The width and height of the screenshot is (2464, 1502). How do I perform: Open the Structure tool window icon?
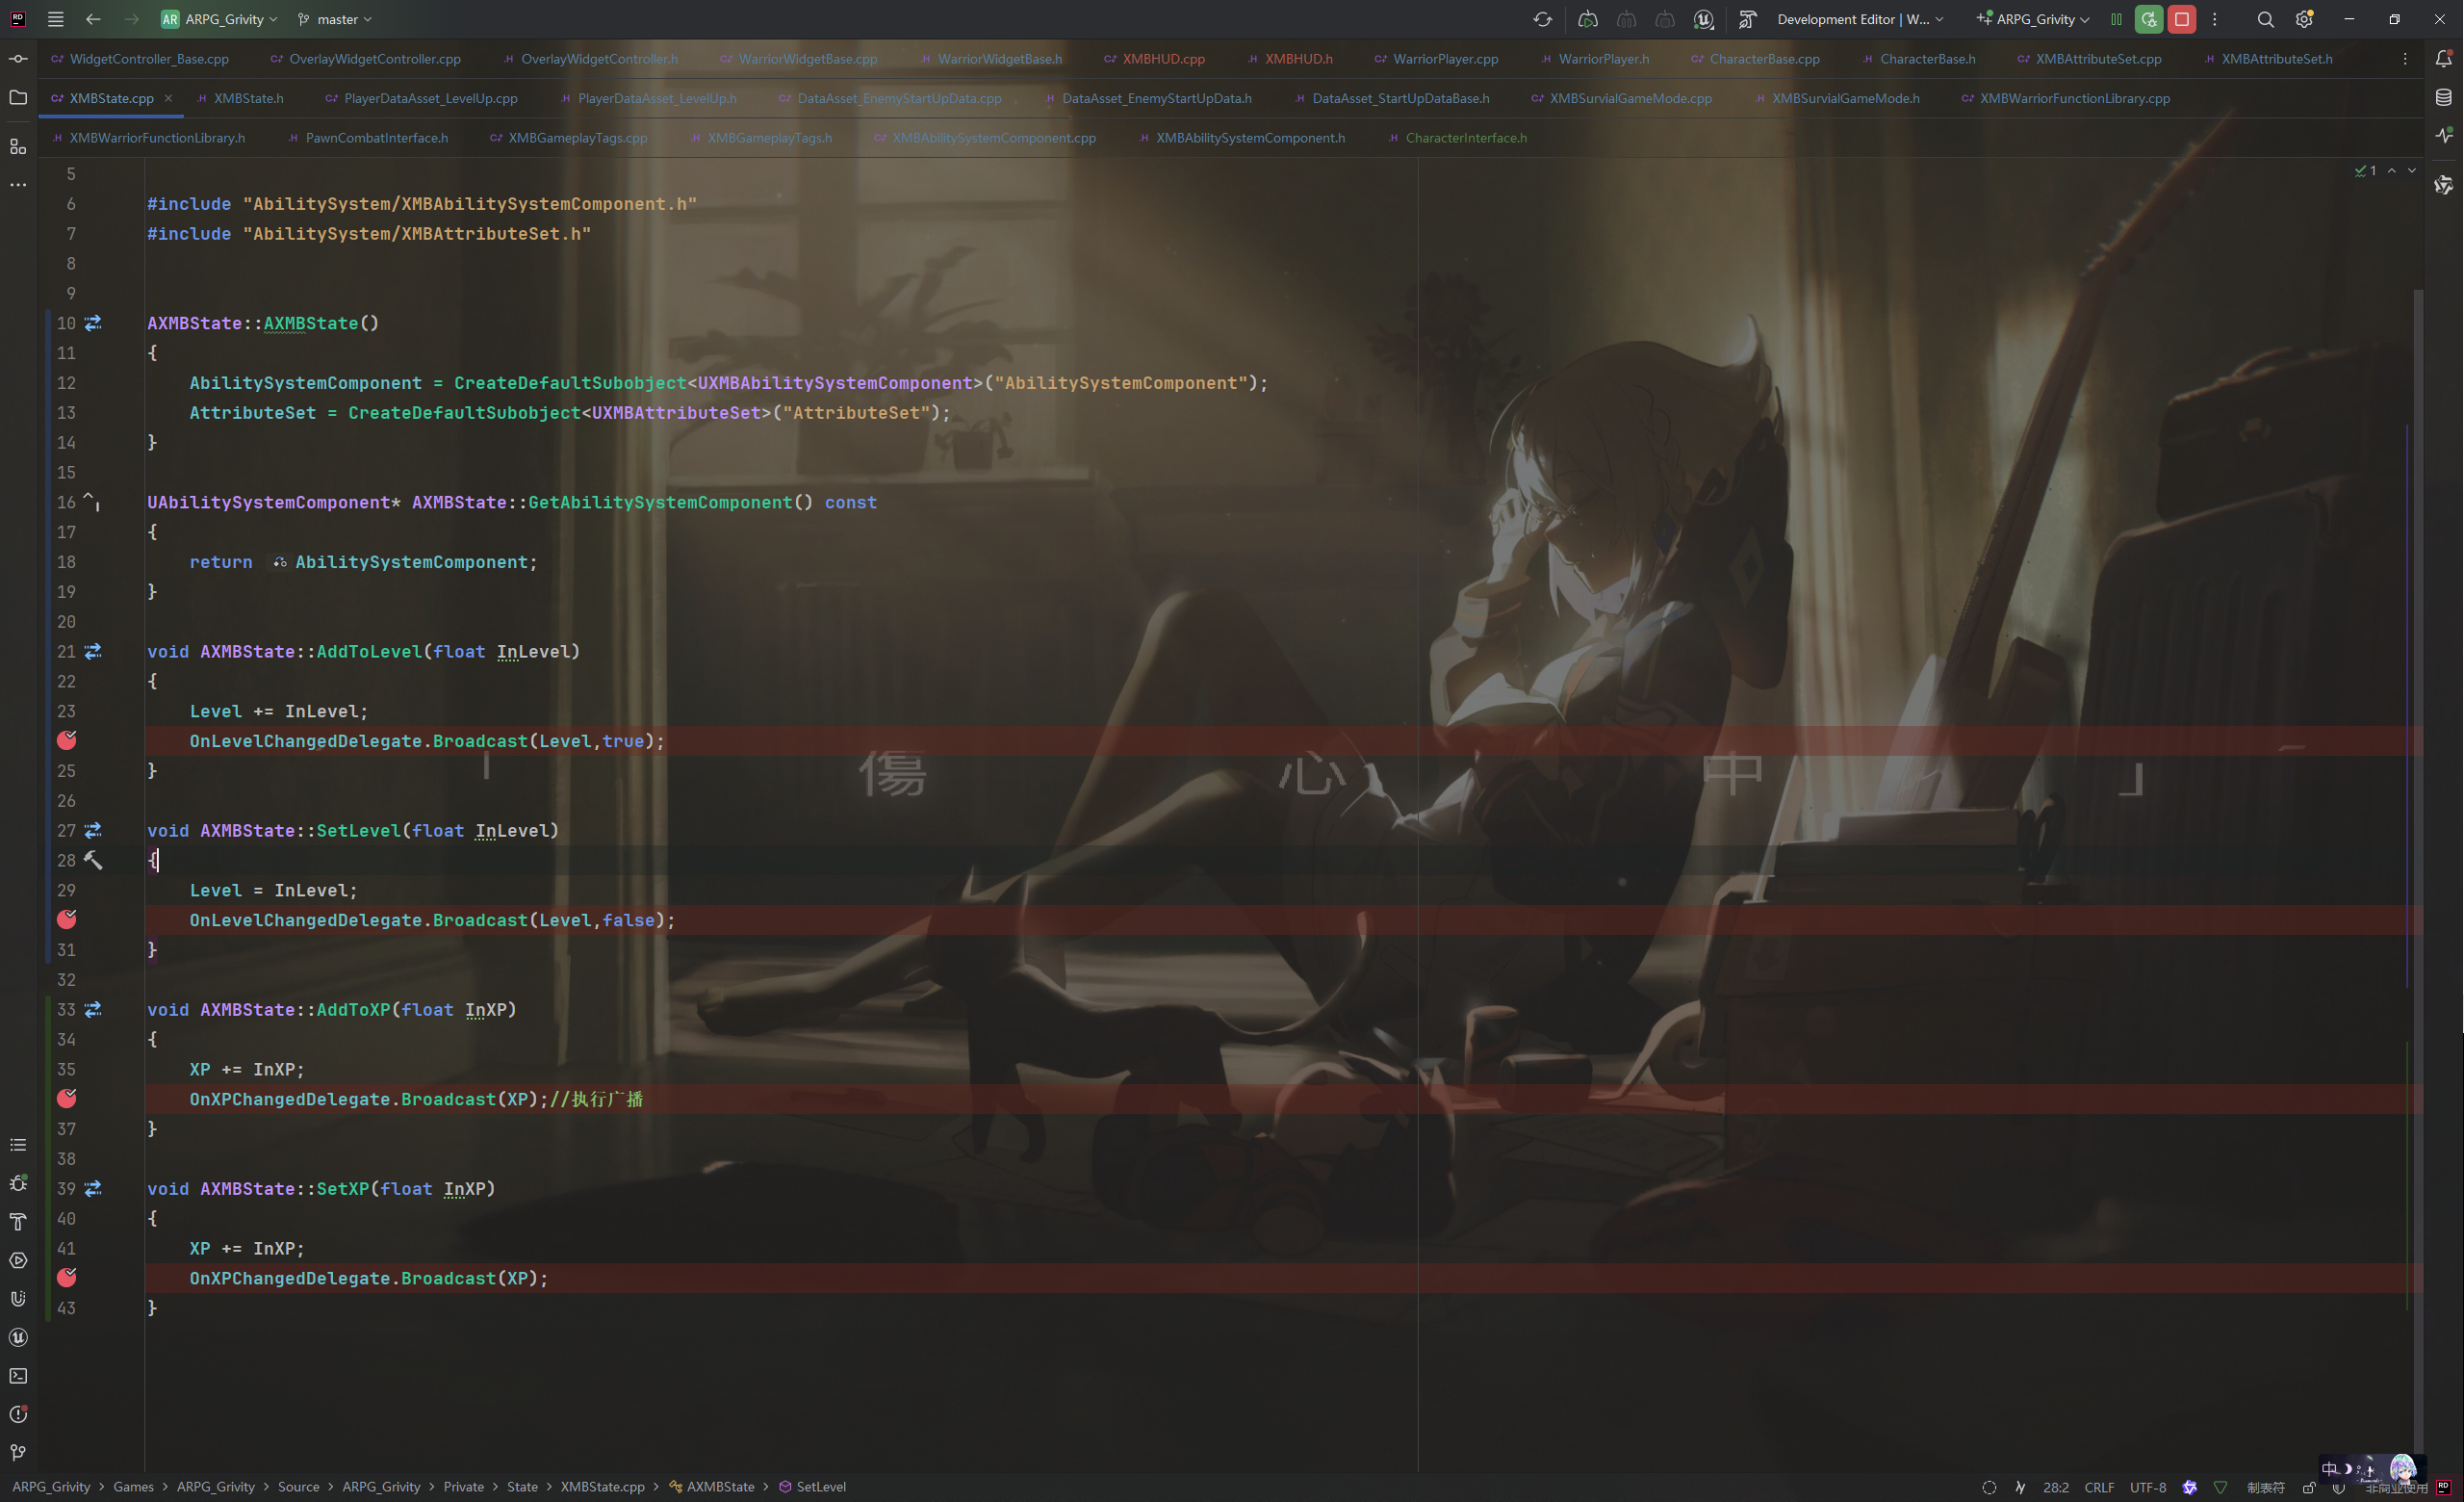point(18,147)
